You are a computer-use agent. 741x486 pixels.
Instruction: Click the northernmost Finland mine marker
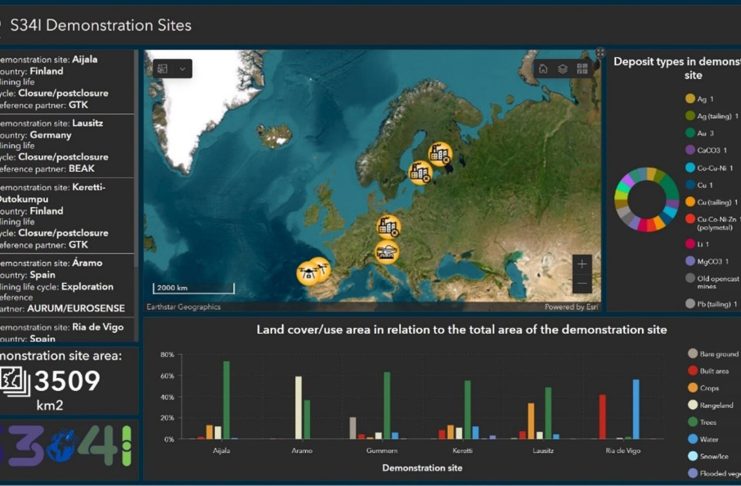pos(439,154)
